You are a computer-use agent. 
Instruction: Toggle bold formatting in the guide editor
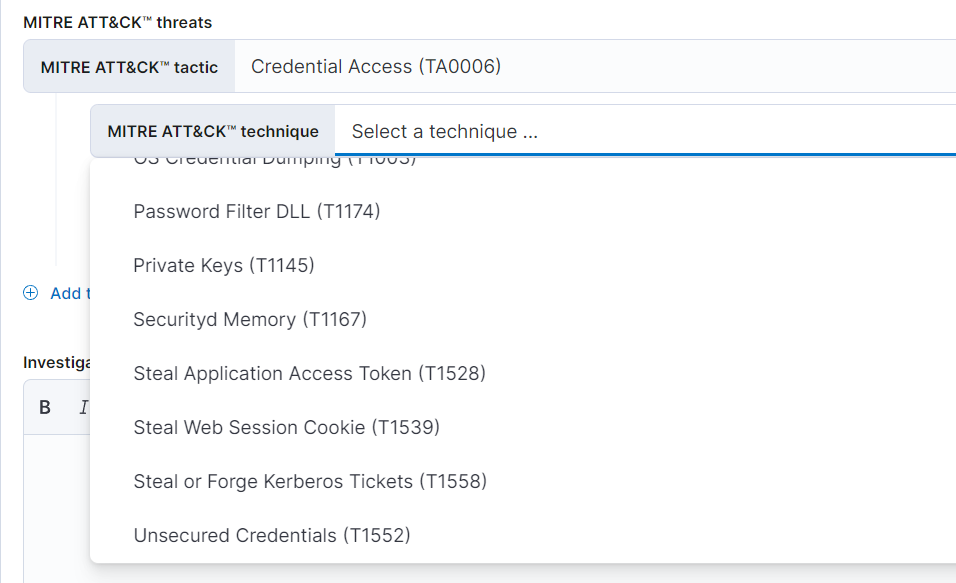44,407
